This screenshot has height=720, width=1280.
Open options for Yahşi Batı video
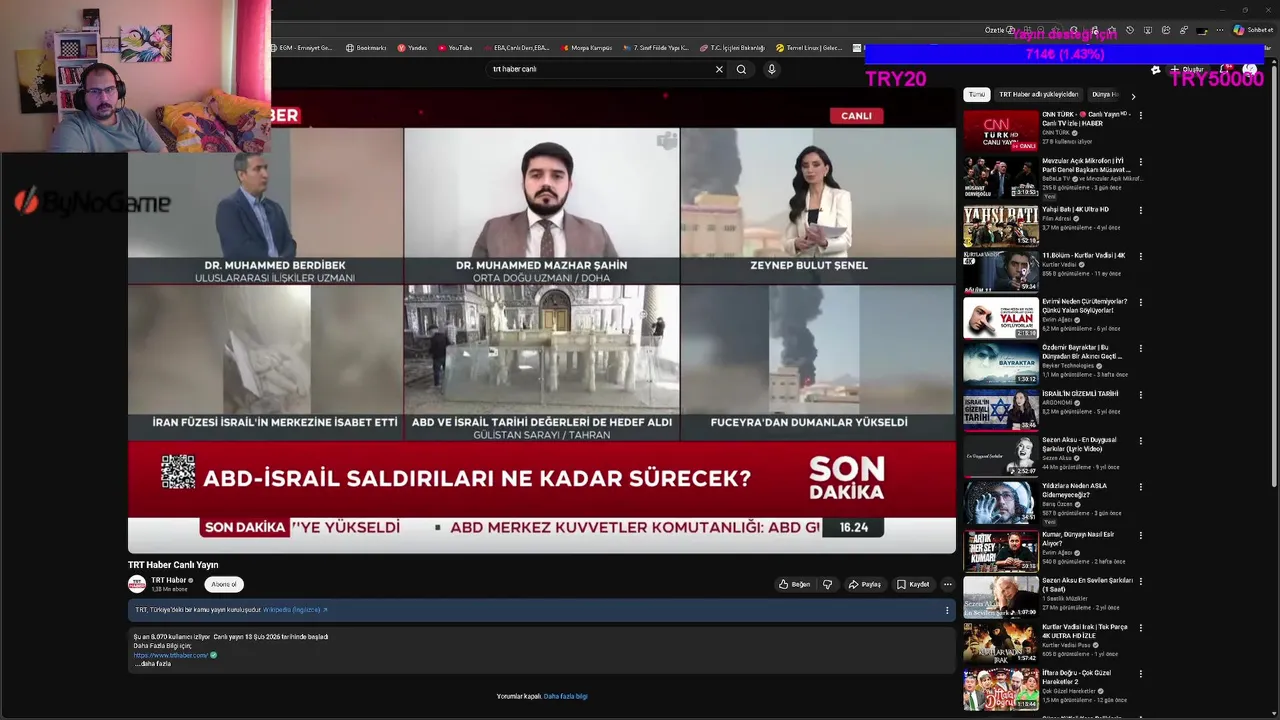pyautogui.click(x=1140, y=210)
